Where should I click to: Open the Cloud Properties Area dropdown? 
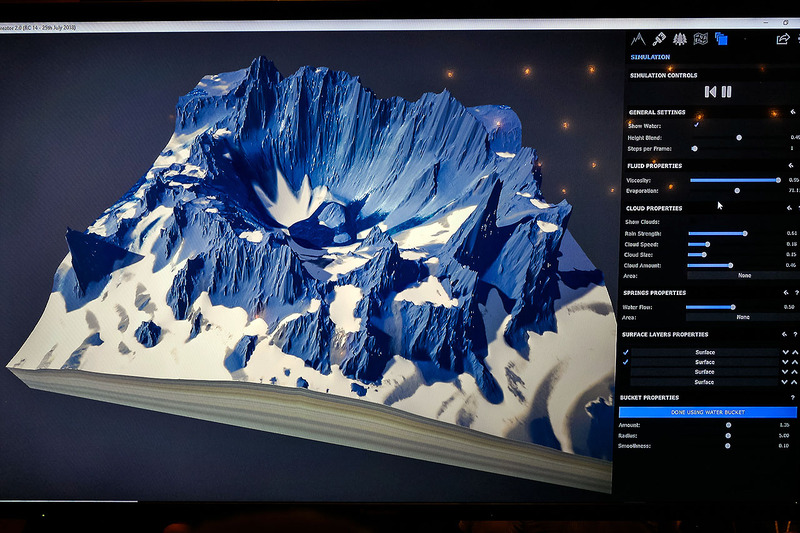click(x=743, y=275)
